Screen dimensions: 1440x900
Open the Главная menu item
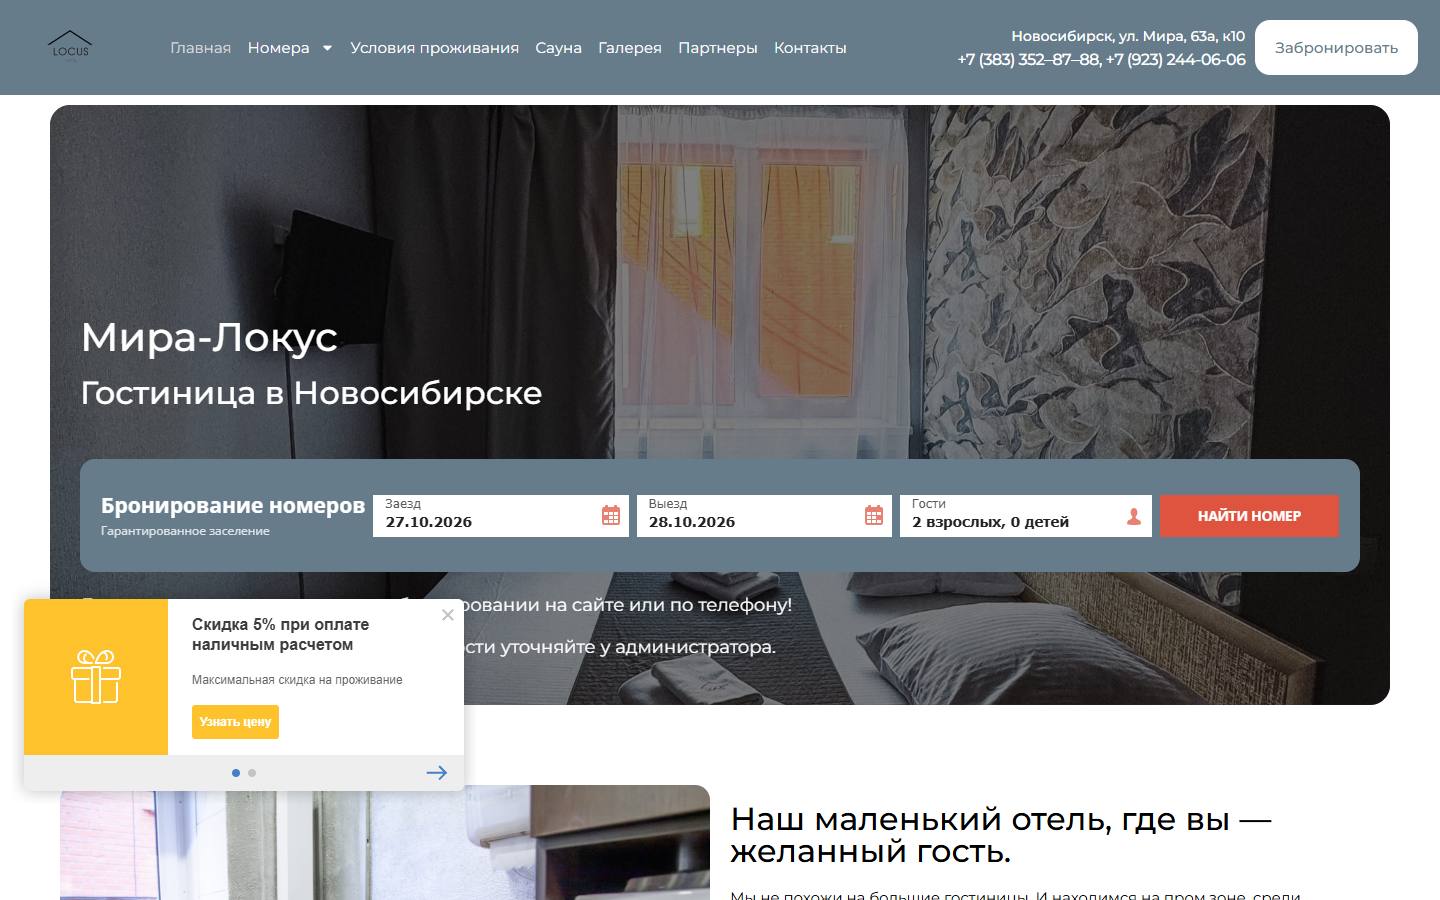[200, 48]
